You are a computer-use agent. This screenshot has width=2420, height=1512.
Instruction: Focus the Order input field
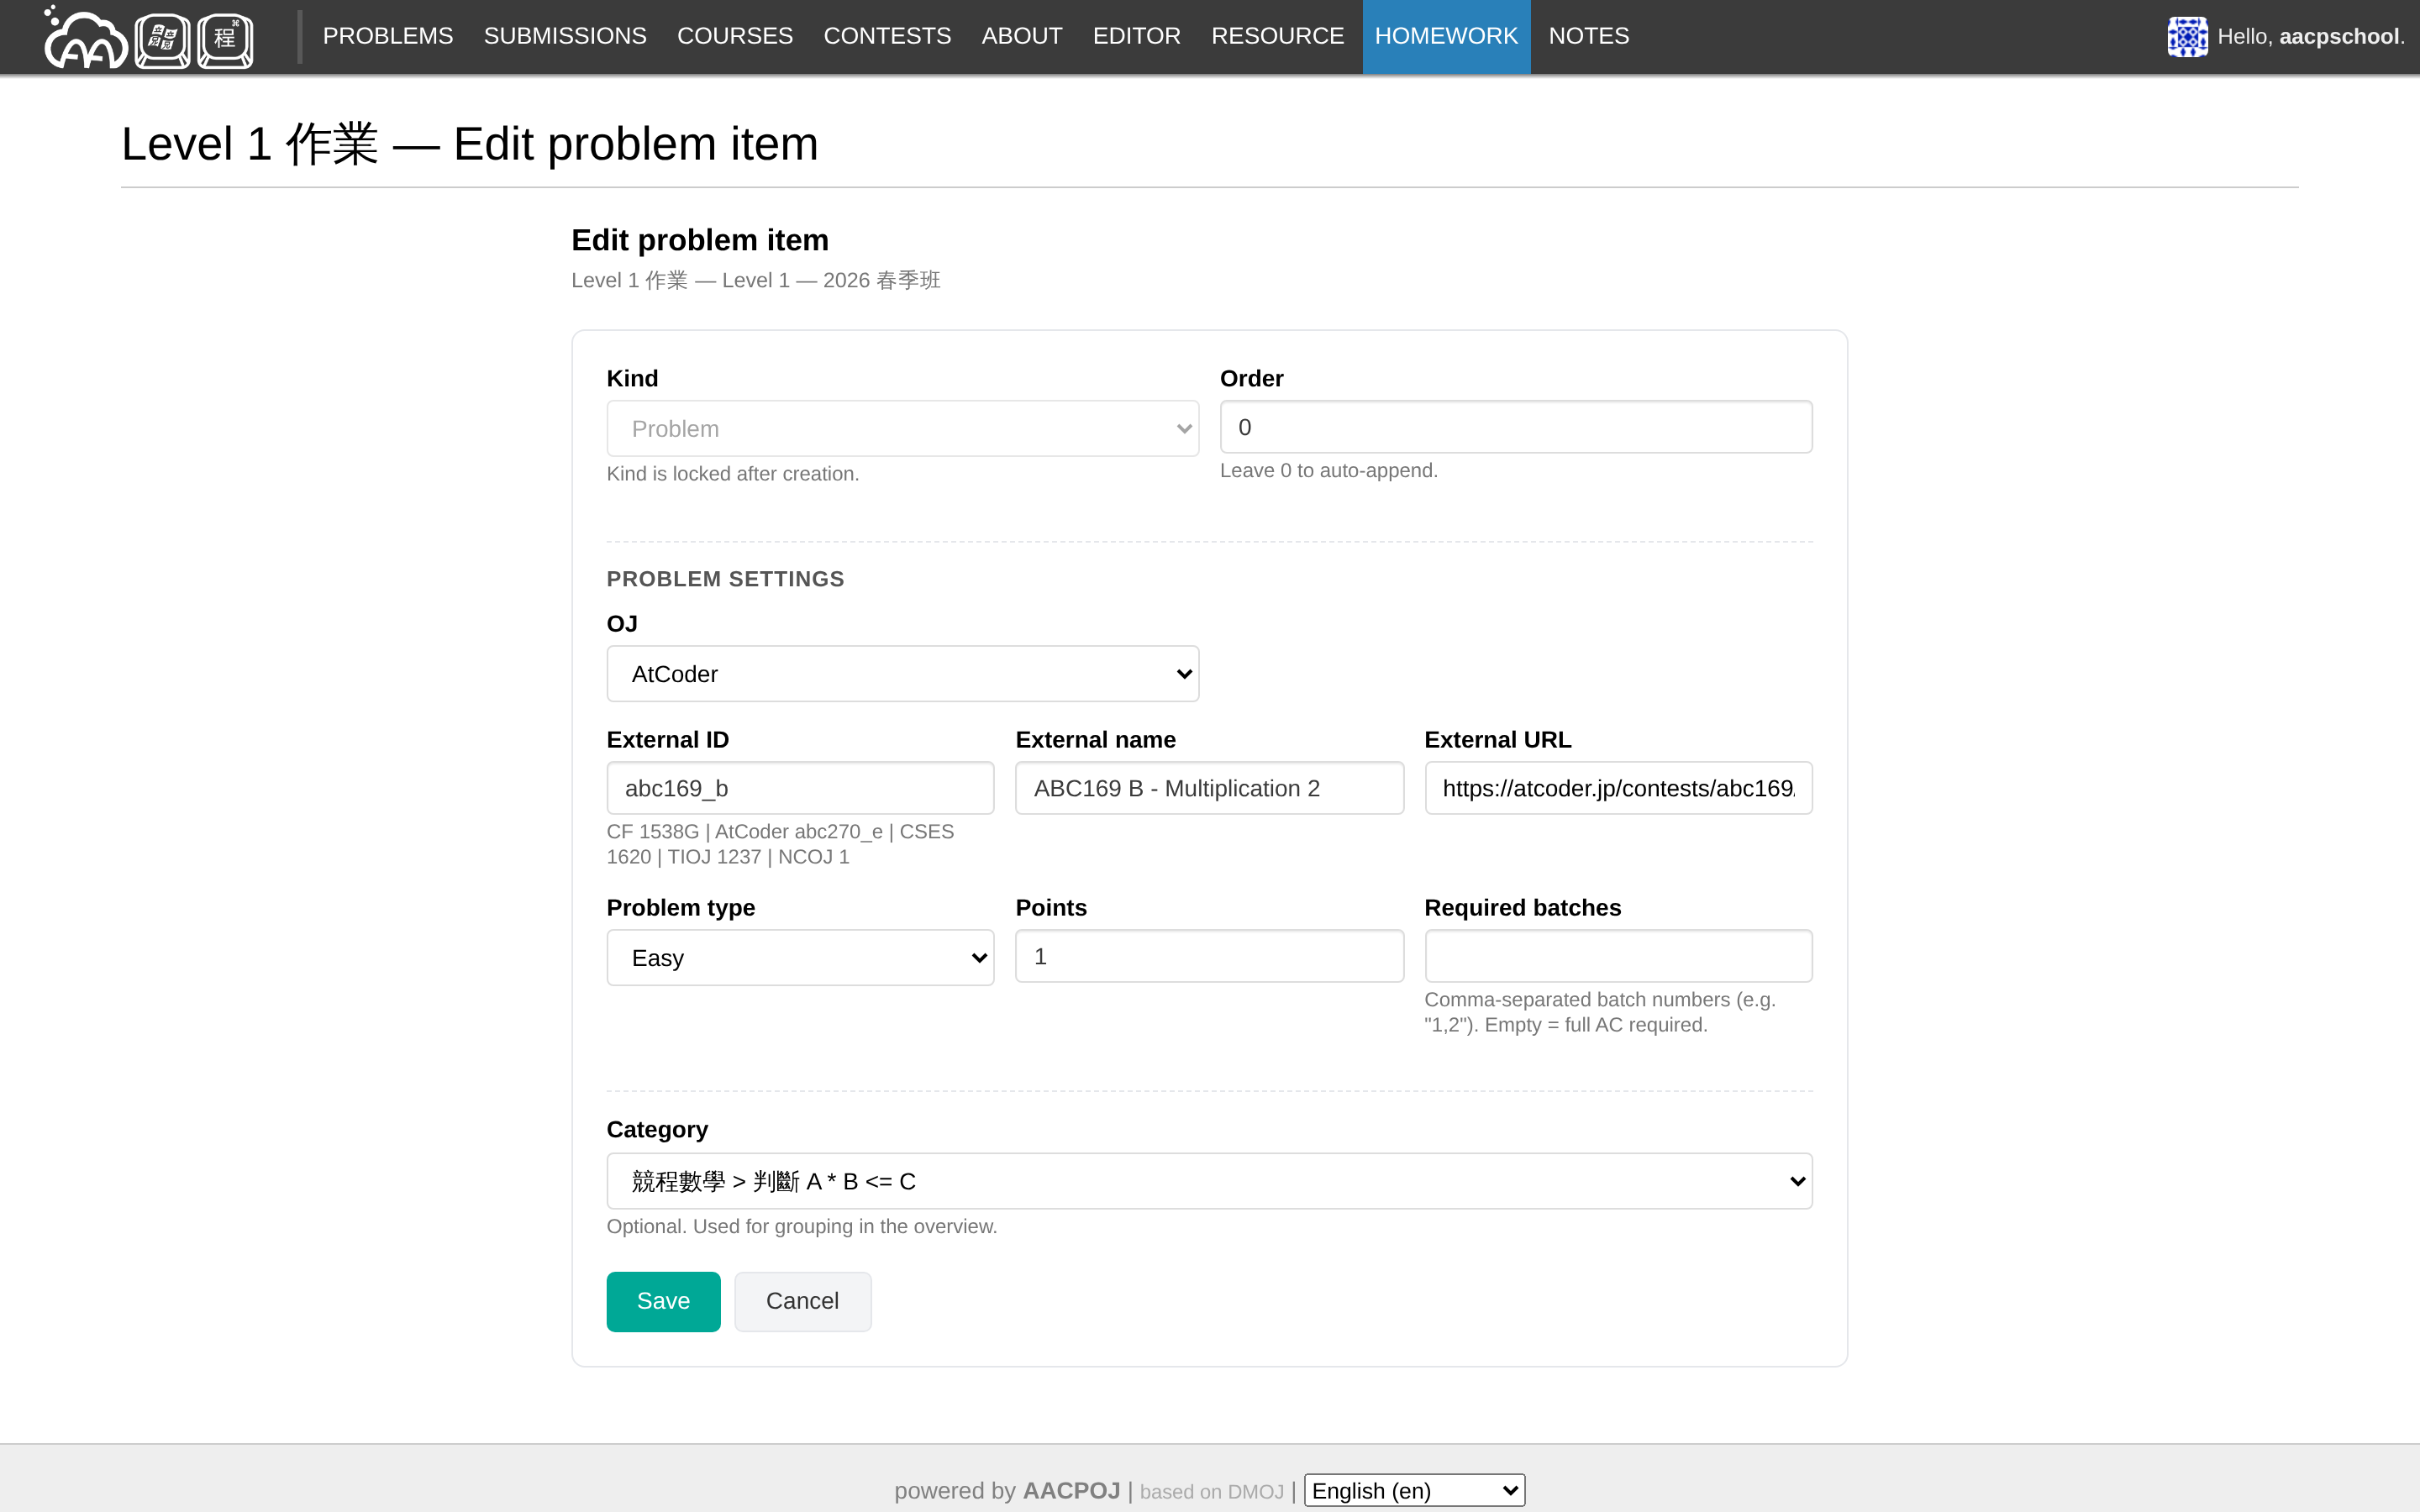[1515, 428]
